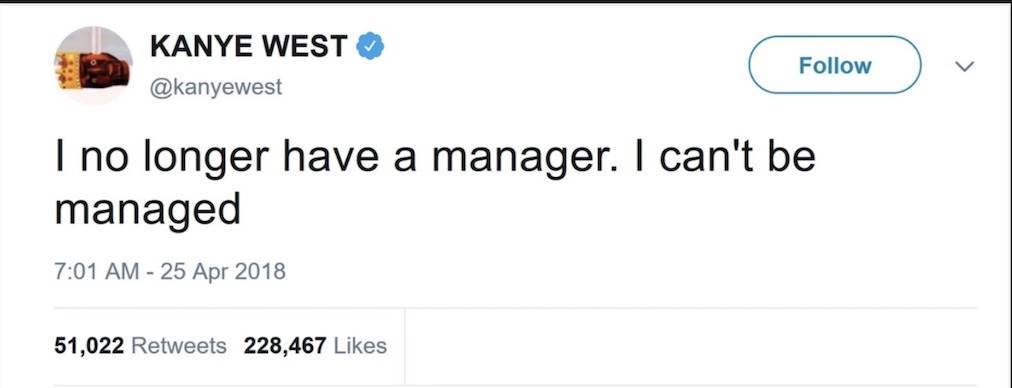1012x388 pixels.
Task: Open the @kanyewest handle link
Action: coord(216,87)
